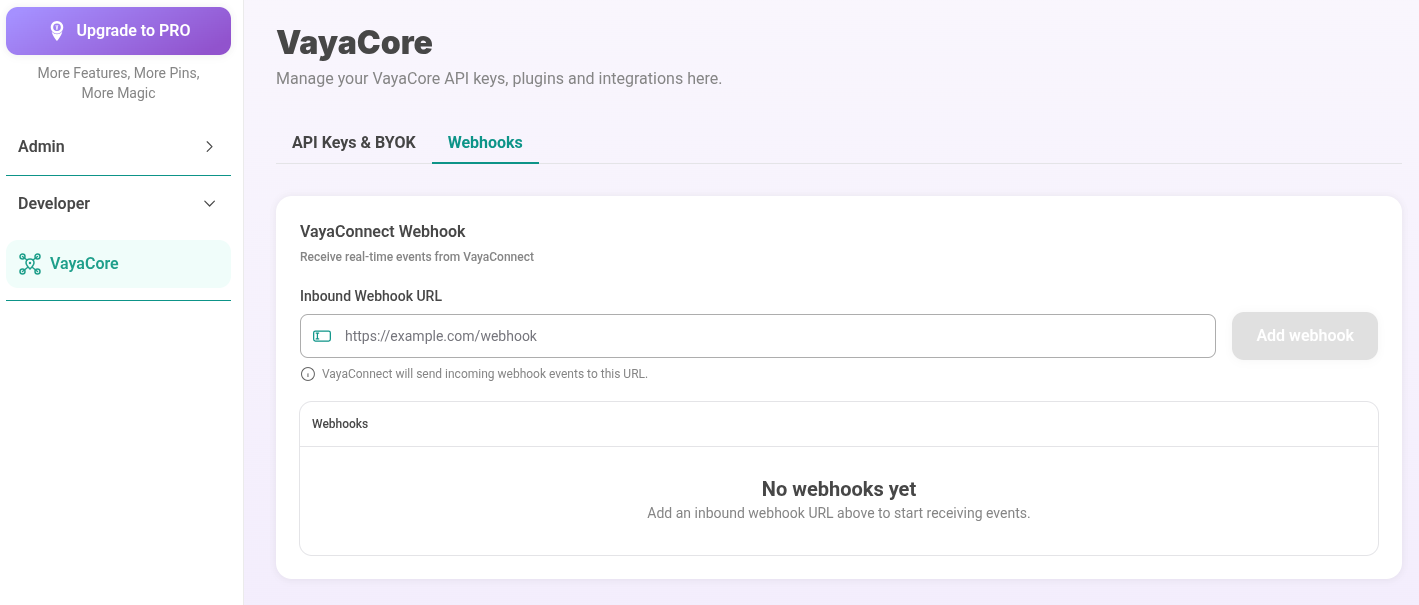This screenshot has width=1419, height=605.
Task: Click the 'No webhooks yet' message
Action: (x=839, y=489)
